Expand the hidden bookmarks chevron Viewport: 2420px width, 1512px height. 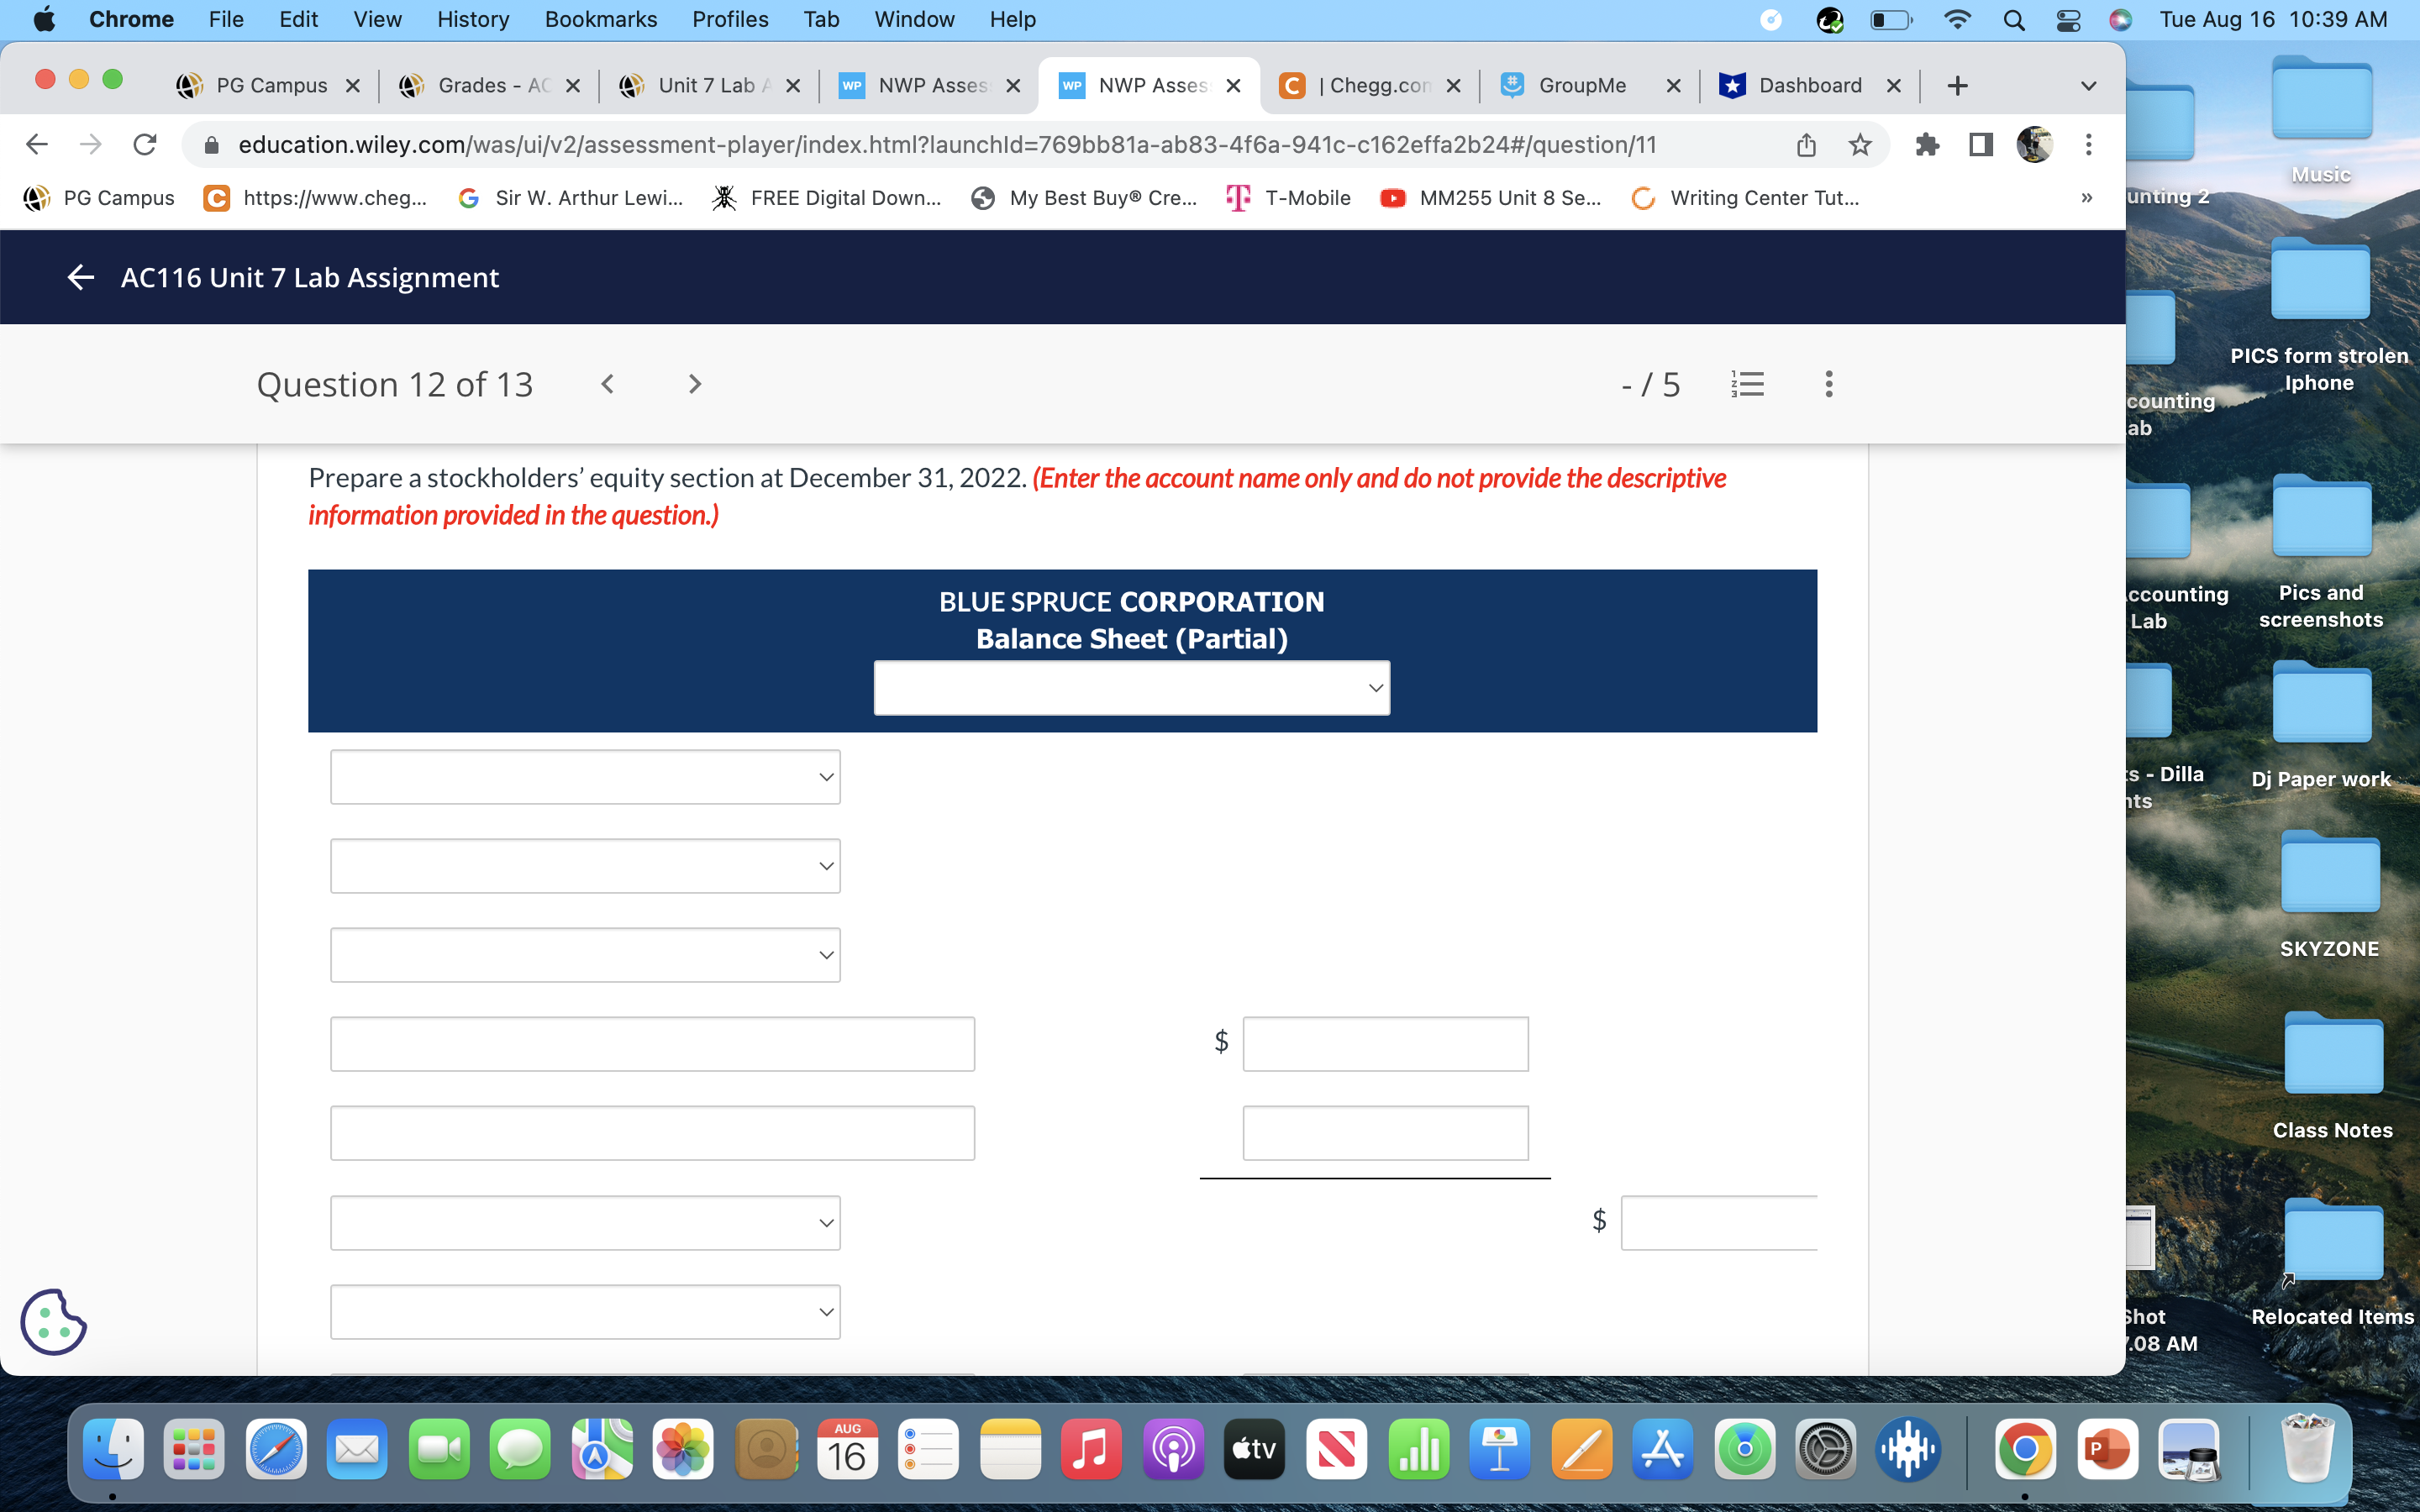2086,198
